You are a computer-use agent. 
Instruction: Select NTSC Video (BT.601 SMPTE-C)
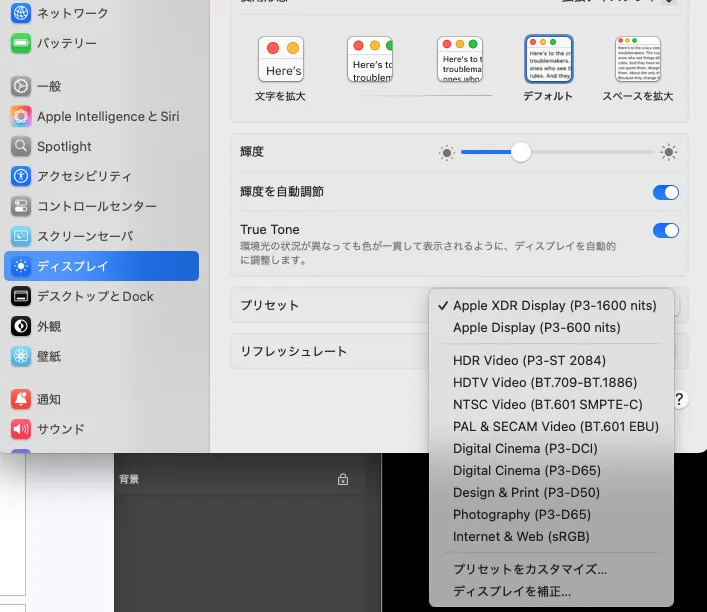[x=551, y=405]
